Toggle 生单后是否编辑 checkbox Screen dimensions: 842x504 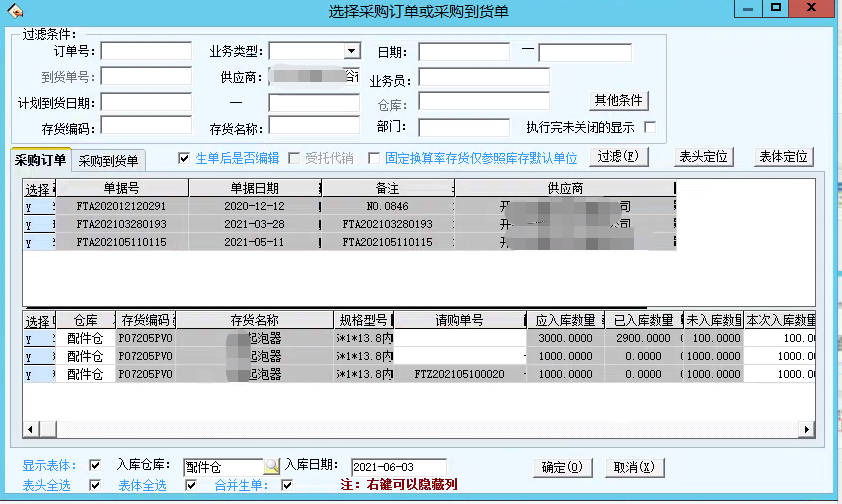coord(184,158)
